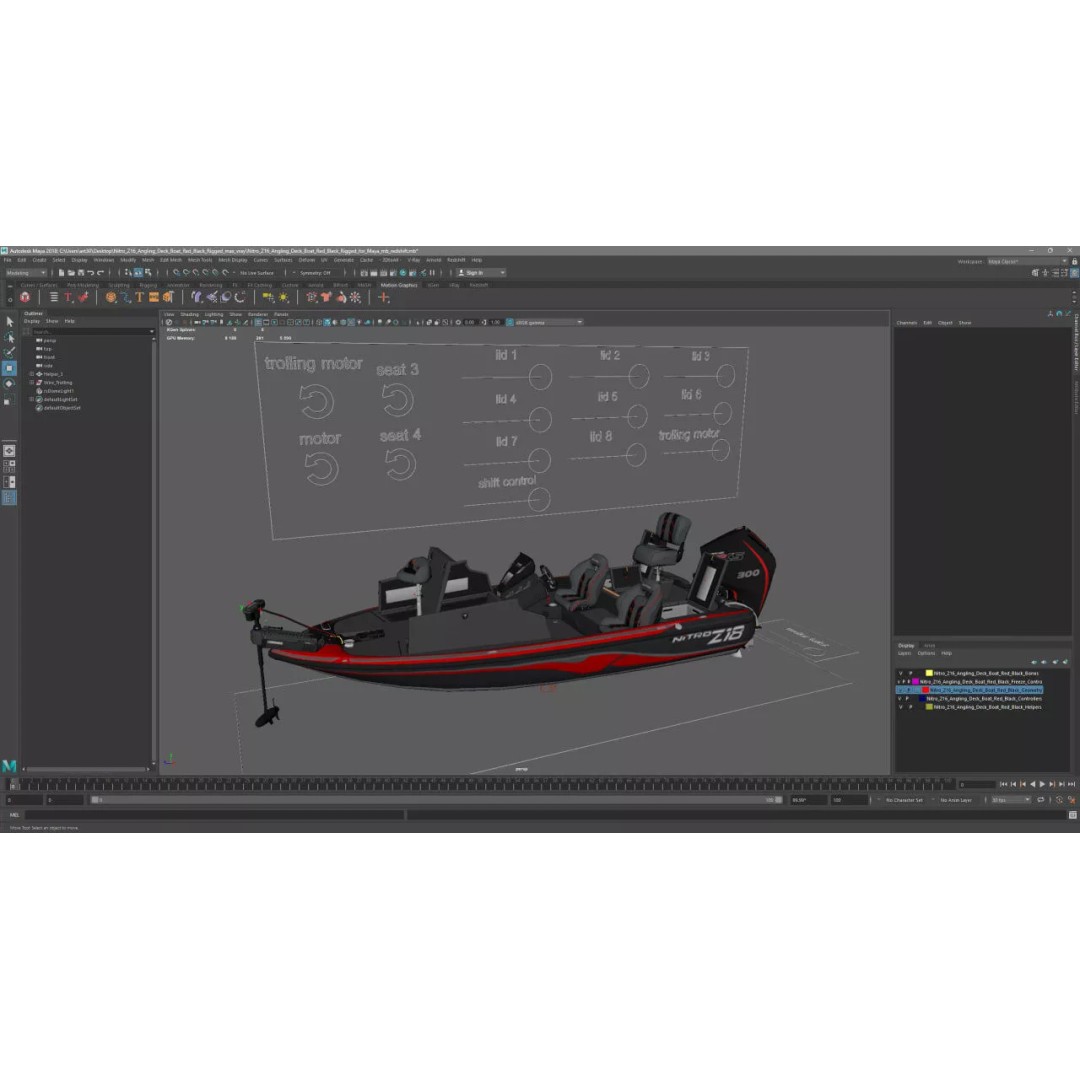Click the Undo arrow icon
Viewport: 1080px width, 1080px height.
click(90, 273)
